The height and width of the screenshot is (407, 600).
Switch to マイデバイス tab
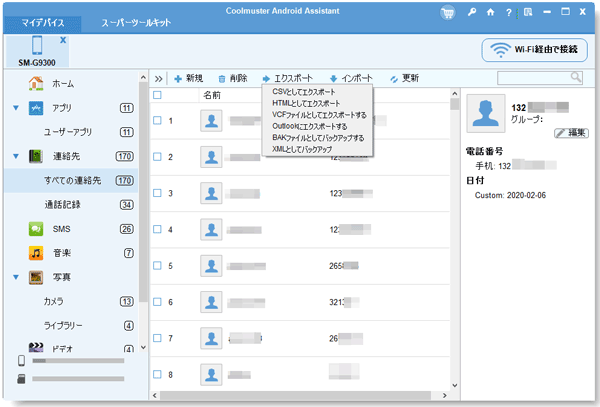click(42, 23)
